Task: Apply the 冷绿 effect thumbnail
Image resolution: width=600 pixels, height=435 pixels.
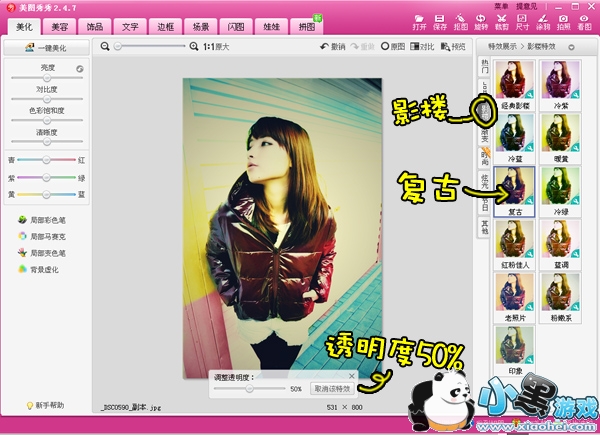Action: pyautogui.click(x=561, y=191)
